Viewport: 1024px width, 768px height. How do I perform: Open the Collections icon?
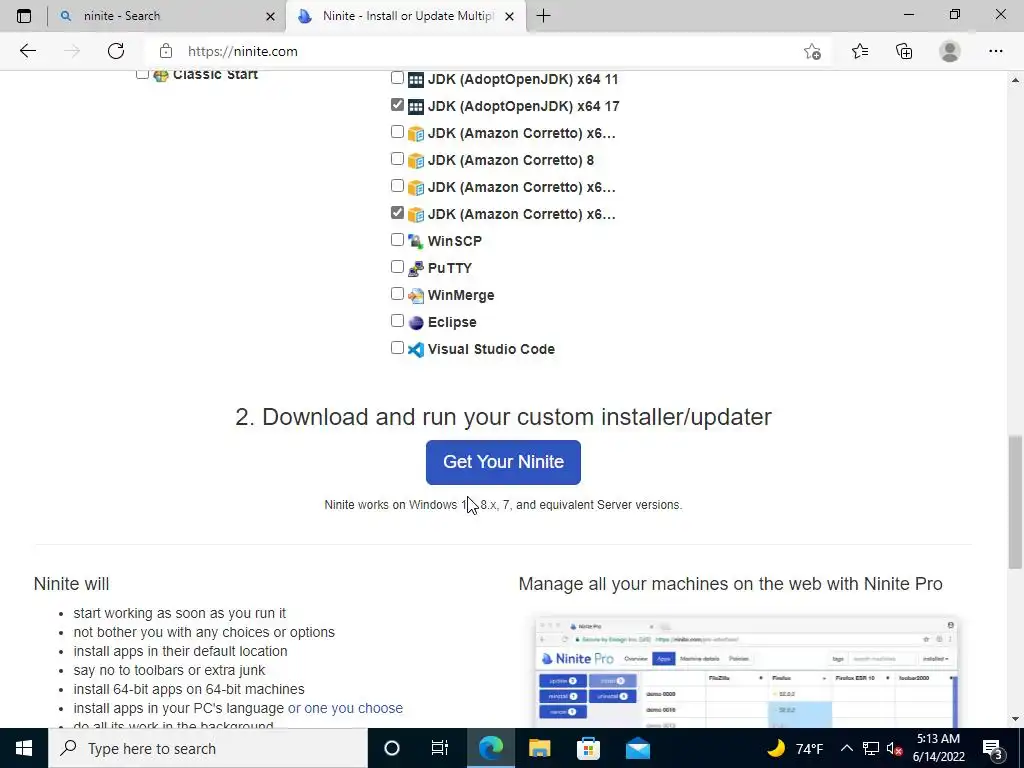click(x=904, y=51)
